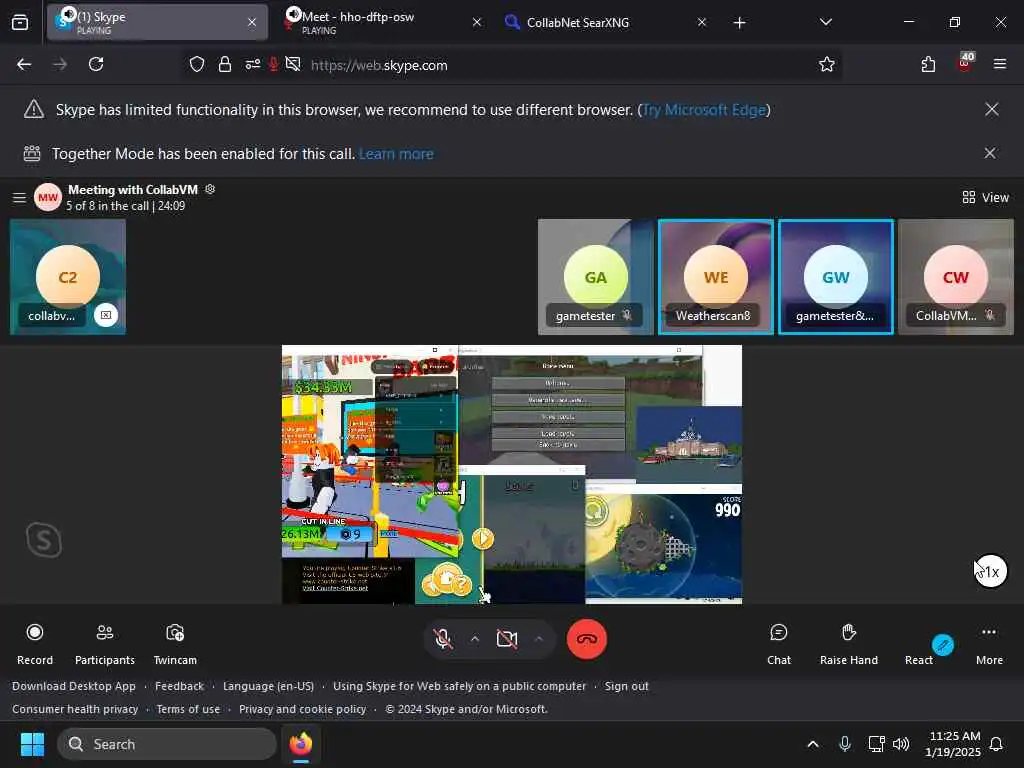Open Privacy and cookie policy
Screen dimensions: 1024x768
click(302, 709)
